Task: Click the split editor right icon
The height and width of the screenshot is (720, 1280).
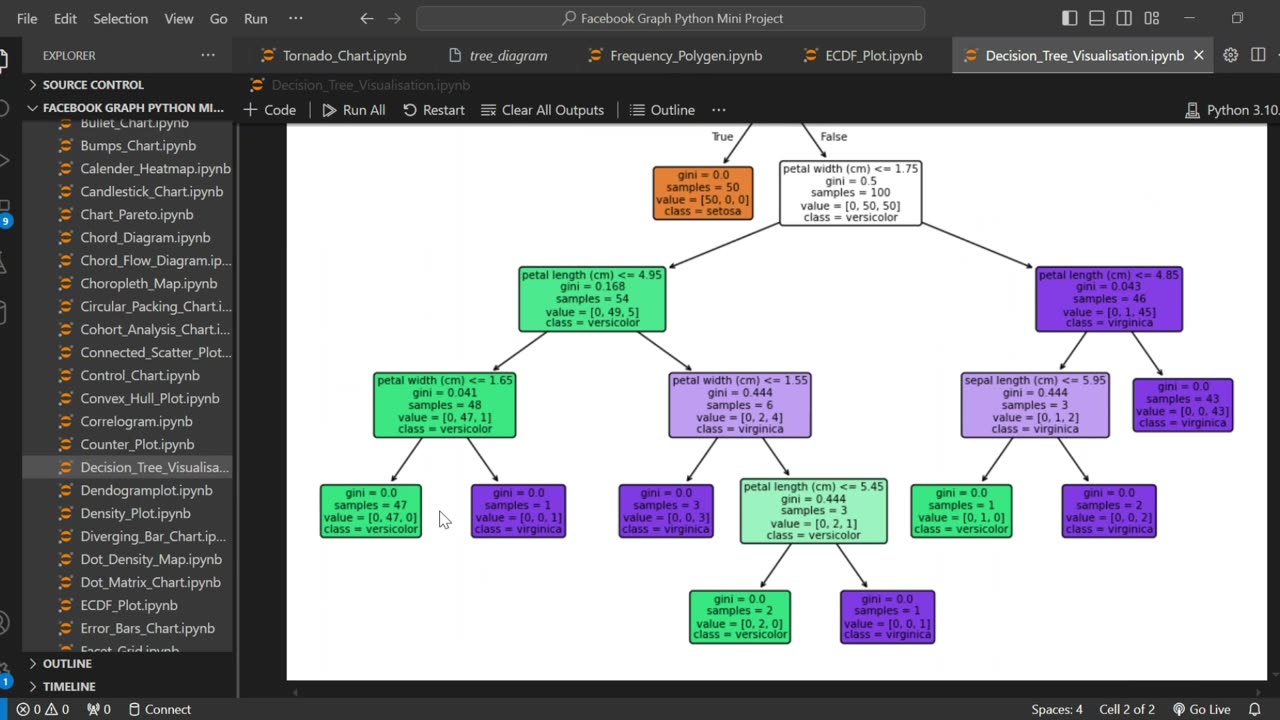Action: [1258, 55]
